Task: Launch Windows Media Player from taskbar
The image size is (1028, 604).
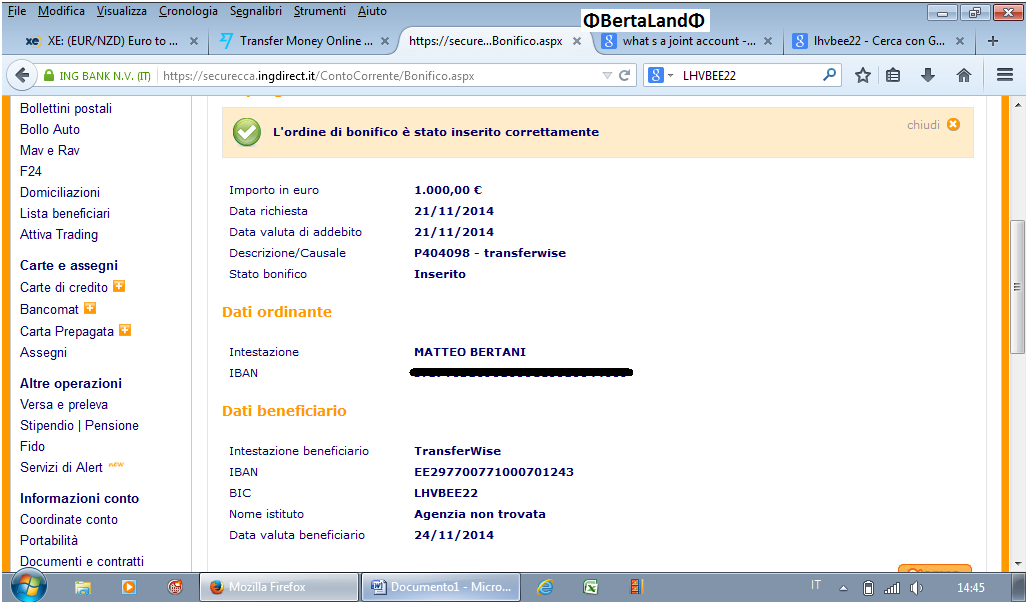Action: (128, 587)
